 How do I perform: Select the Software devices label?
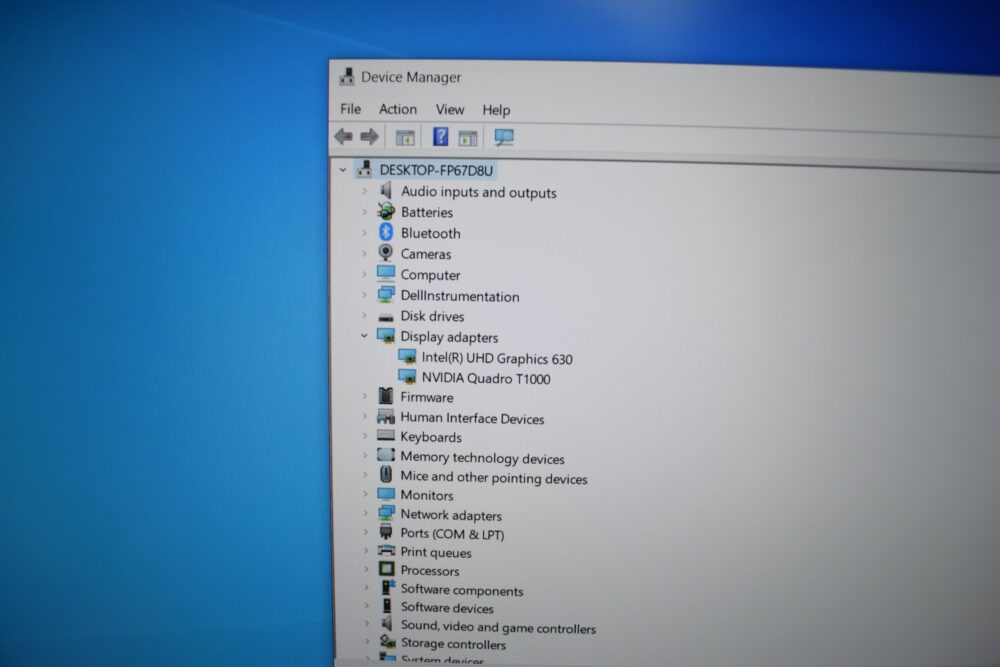coord(447,608)
